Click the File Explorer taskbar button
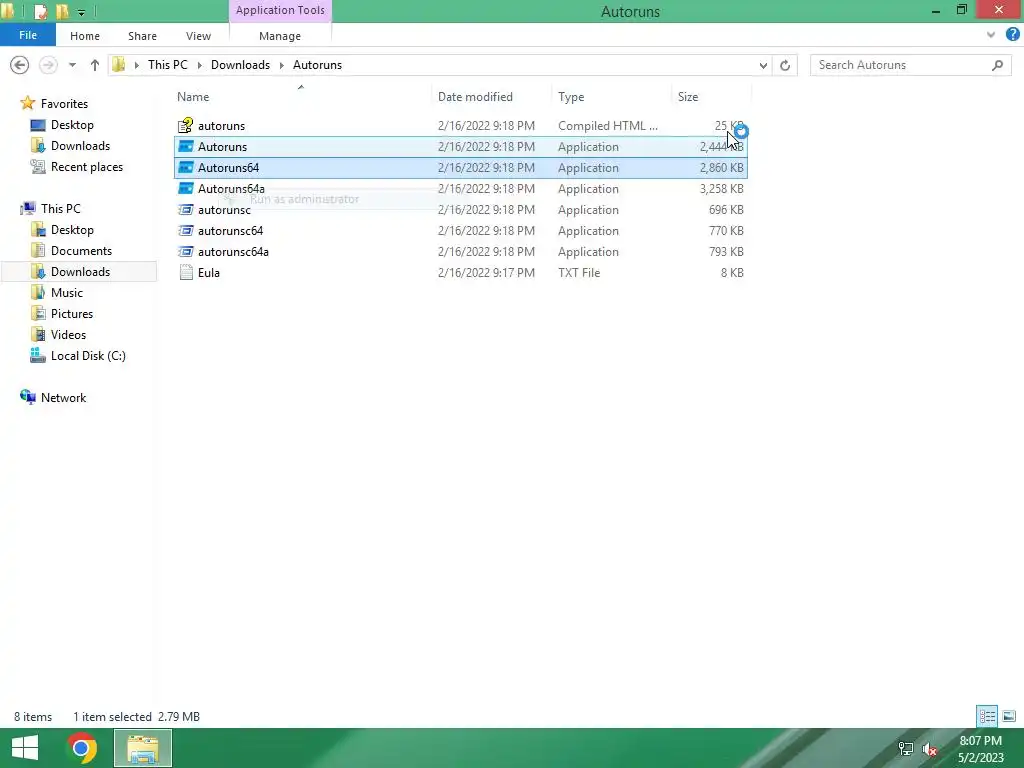The width and height of the screenshot is (1024, 768). click(x=143, y=748)
